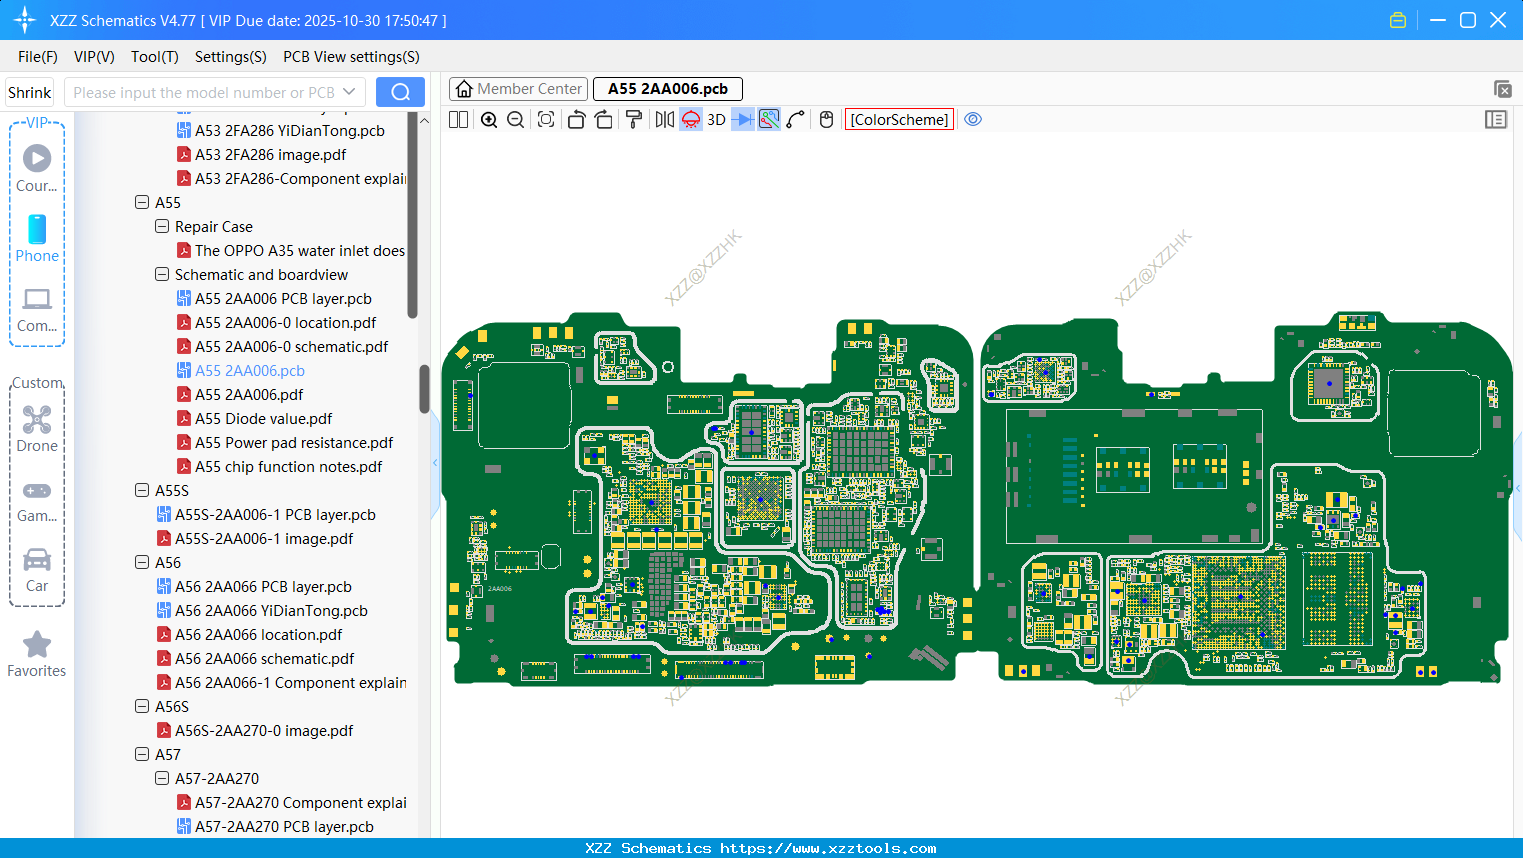Collapse the A57-2AA270 folder
The height and width of the screenshot is (858, 1523).
[x=162, y=778]
